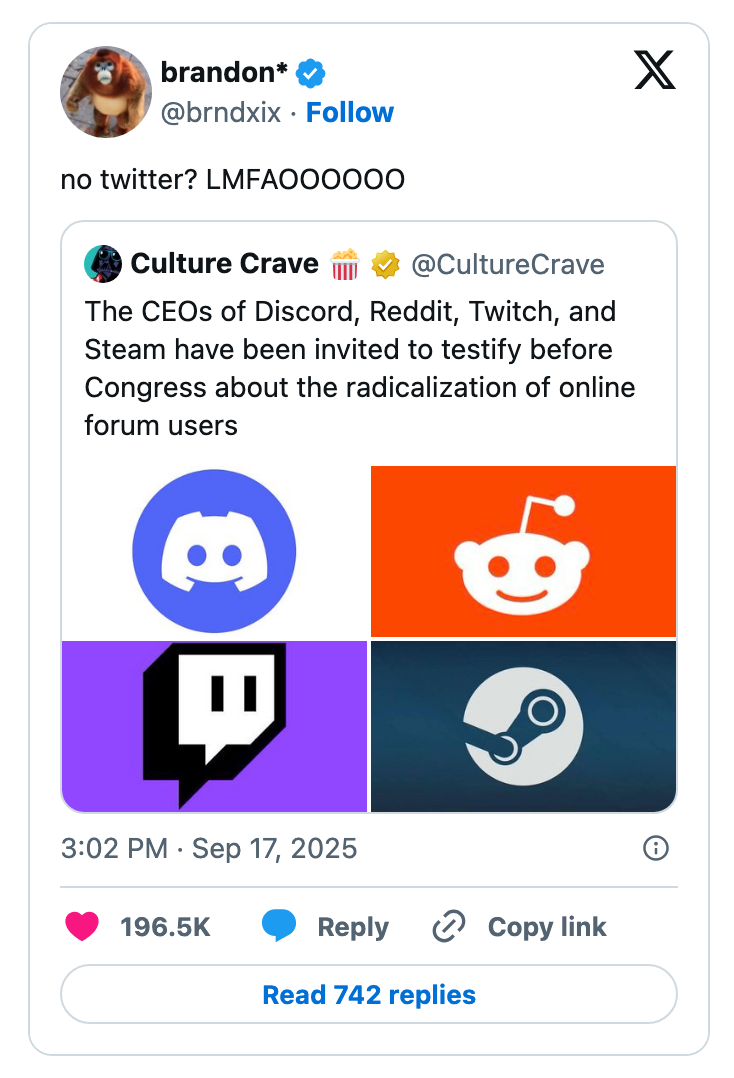Click the 3:02 PM Sep 17, 2025 timestamp

coord(209,848)
